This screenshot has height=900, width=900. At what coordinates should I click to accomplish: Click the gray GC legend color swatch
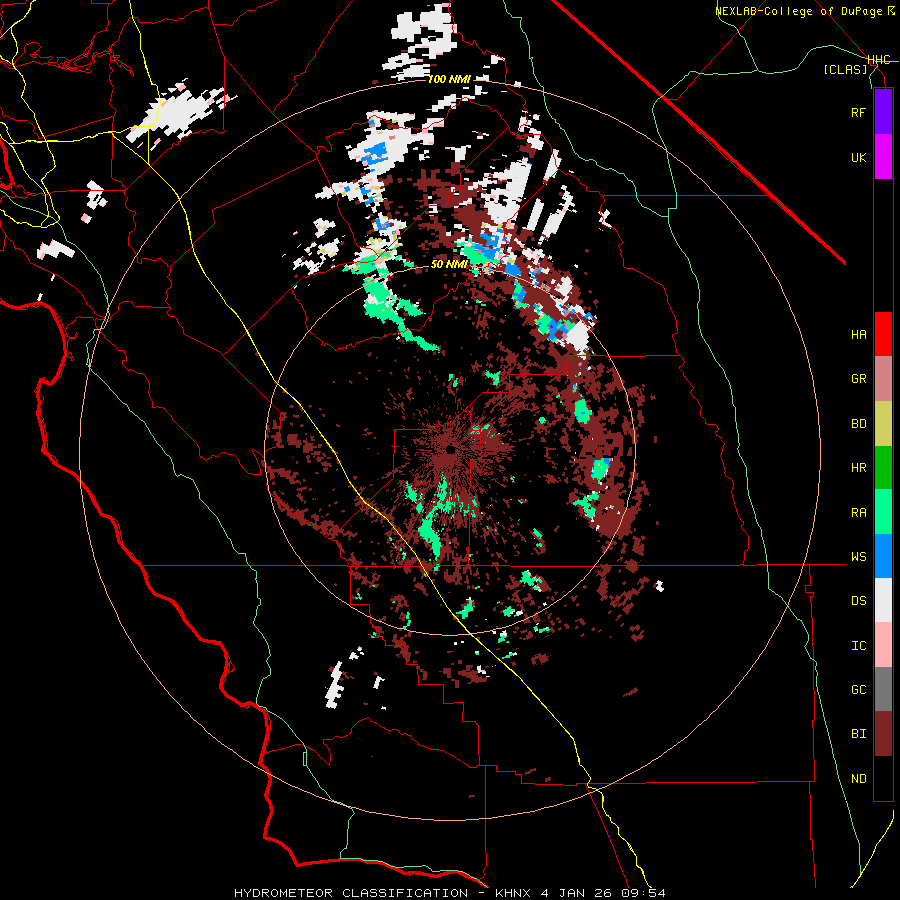[x=883, y=689]
